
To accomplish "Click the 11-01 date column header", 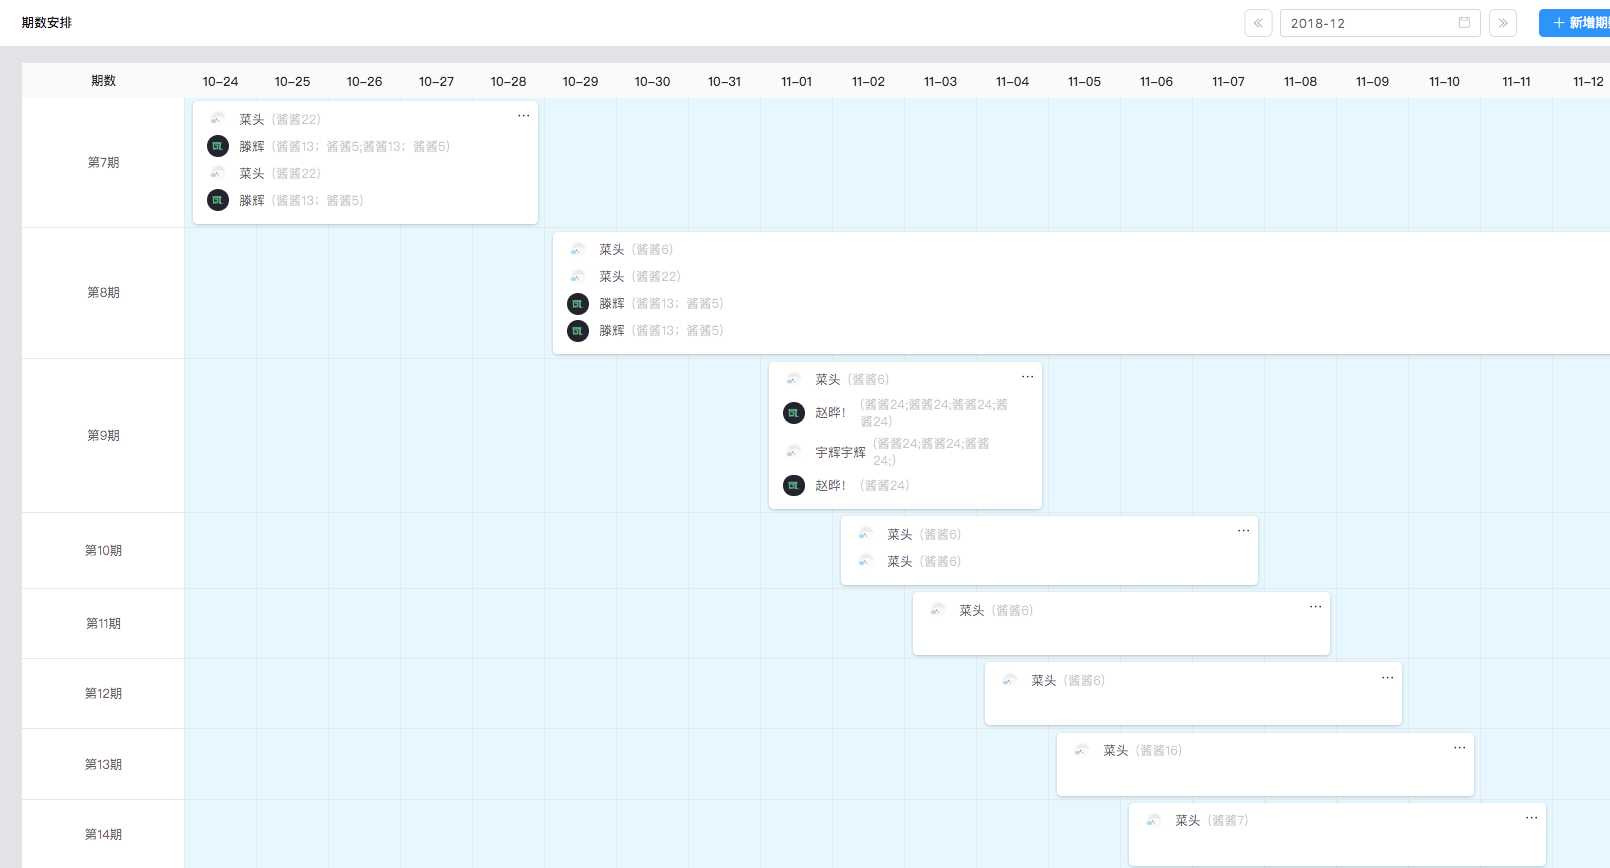I will (796, 81).
